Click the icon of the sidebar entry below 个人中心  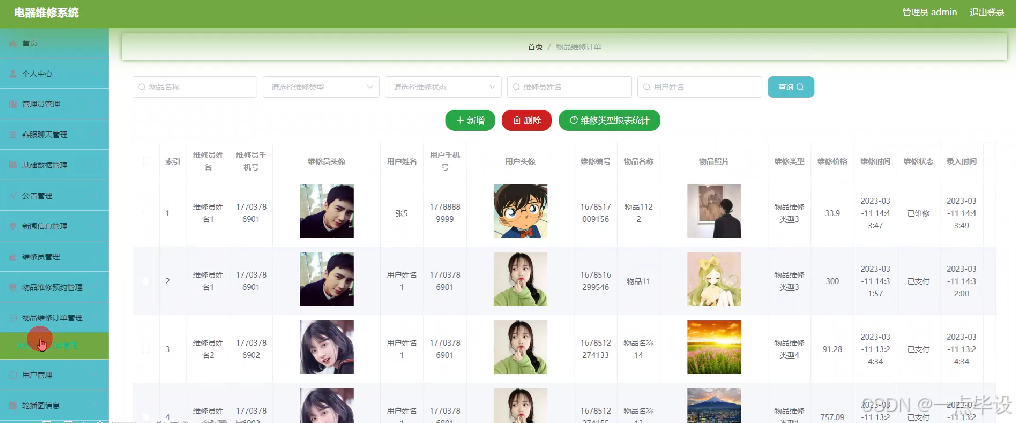(x=13, y=104)
